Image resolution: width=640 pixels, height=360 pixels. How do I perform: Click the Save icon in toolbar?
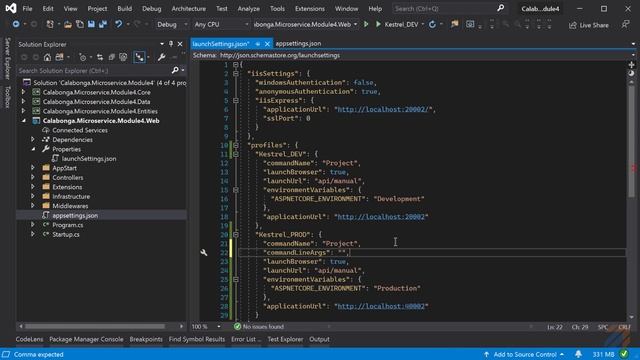point(91,24)
